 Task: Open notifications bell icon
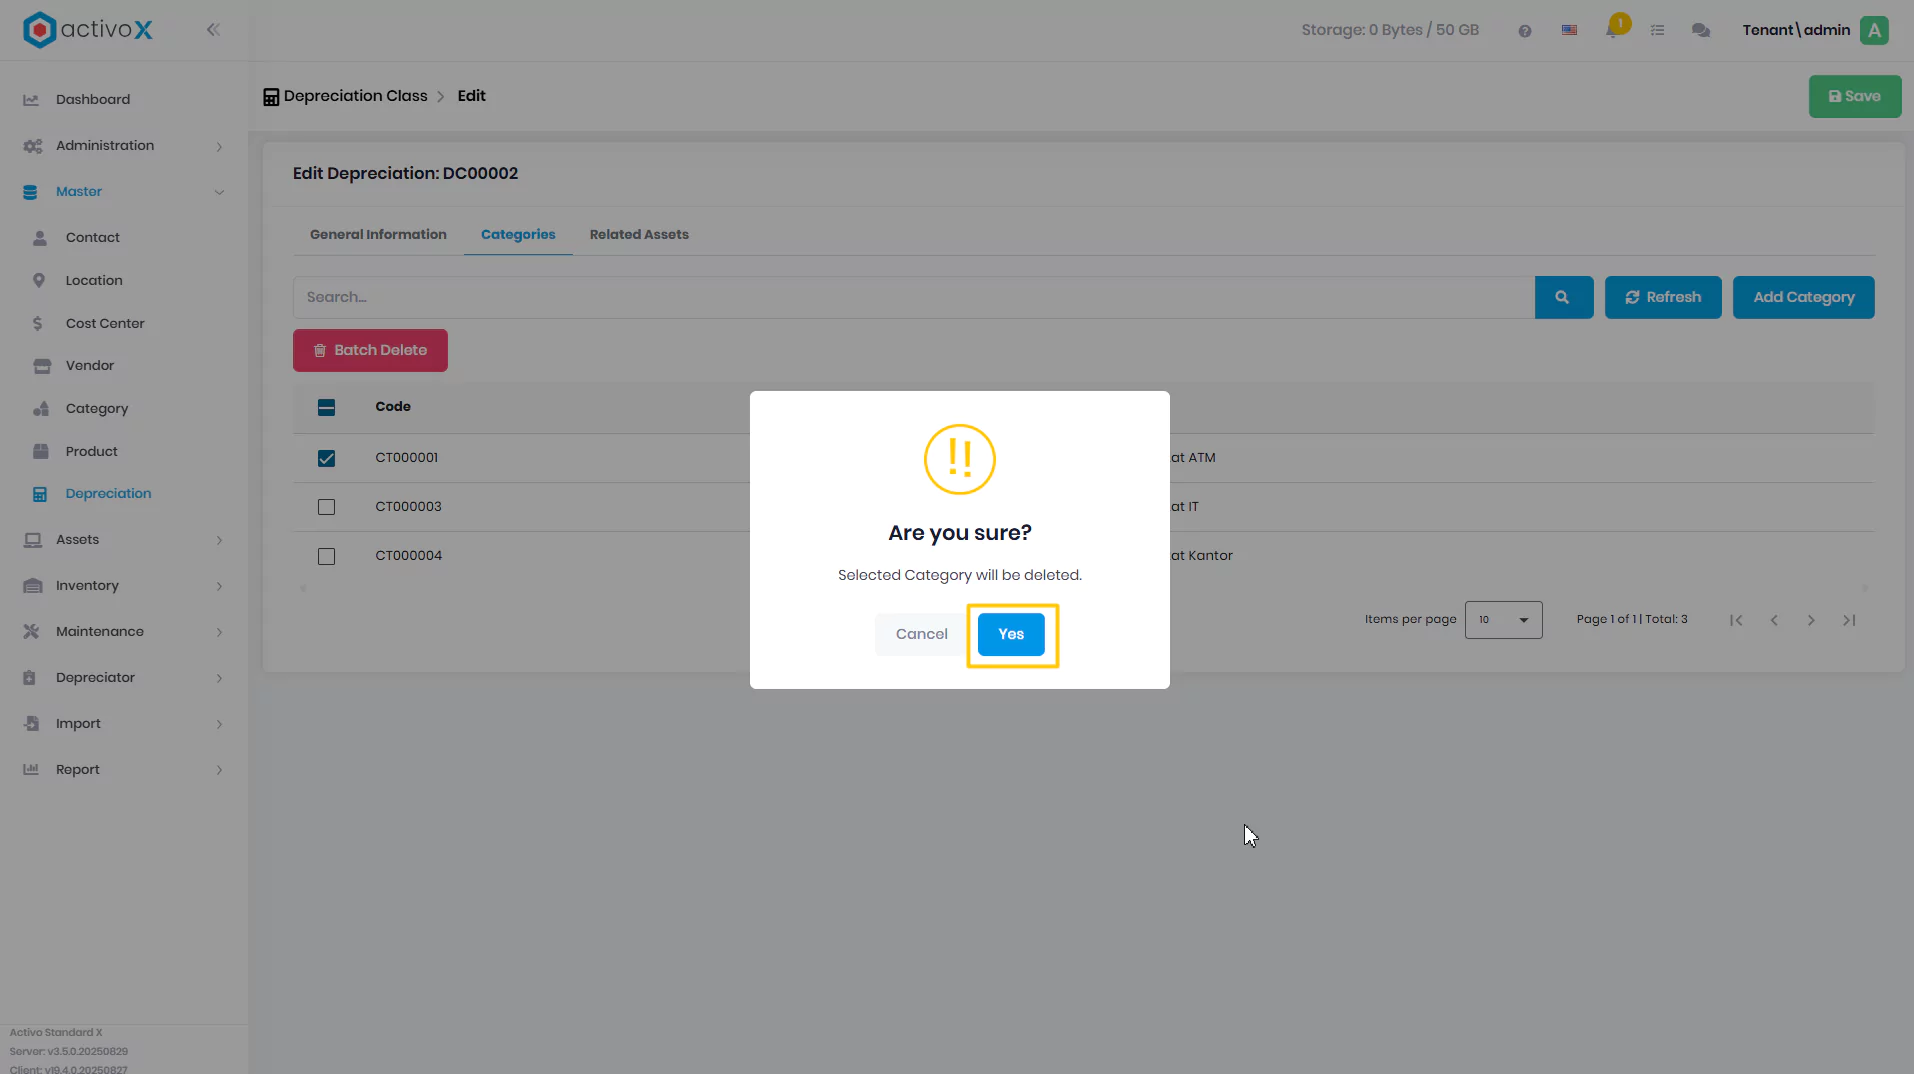[1613, 31]
